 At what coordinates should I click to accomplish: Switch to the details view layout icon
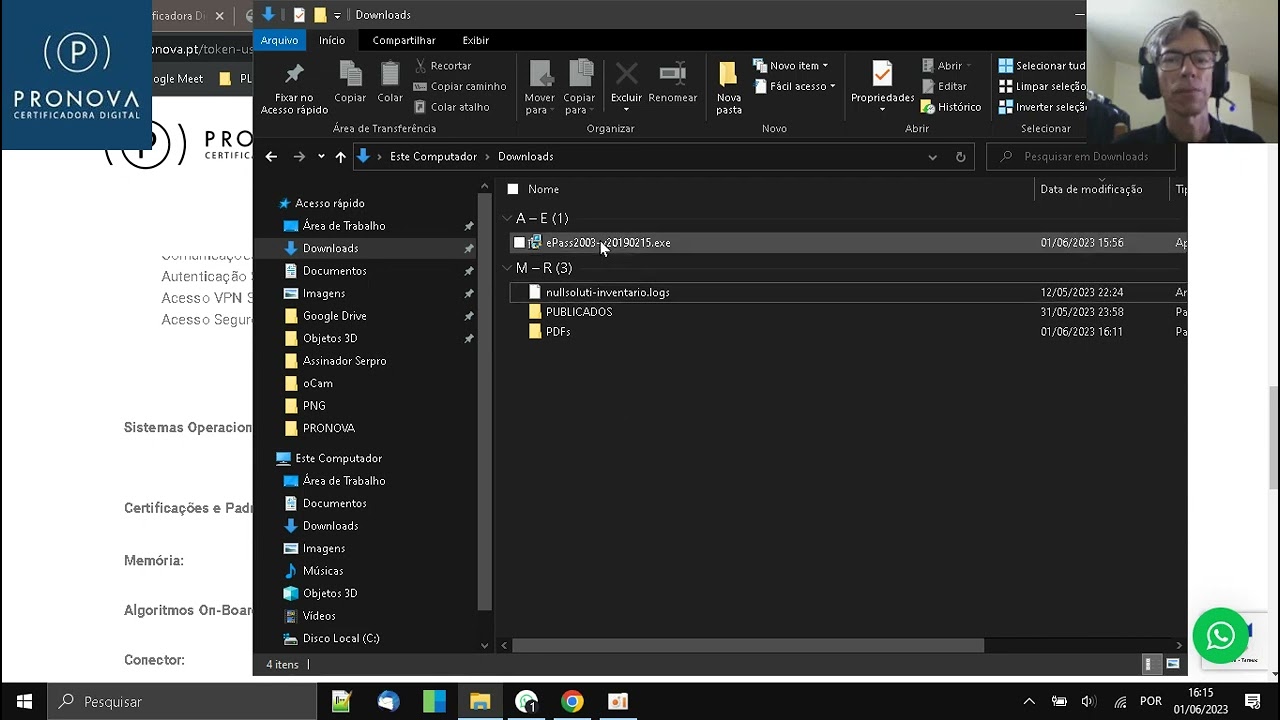pyautogui.click(x=1149, y=664)
